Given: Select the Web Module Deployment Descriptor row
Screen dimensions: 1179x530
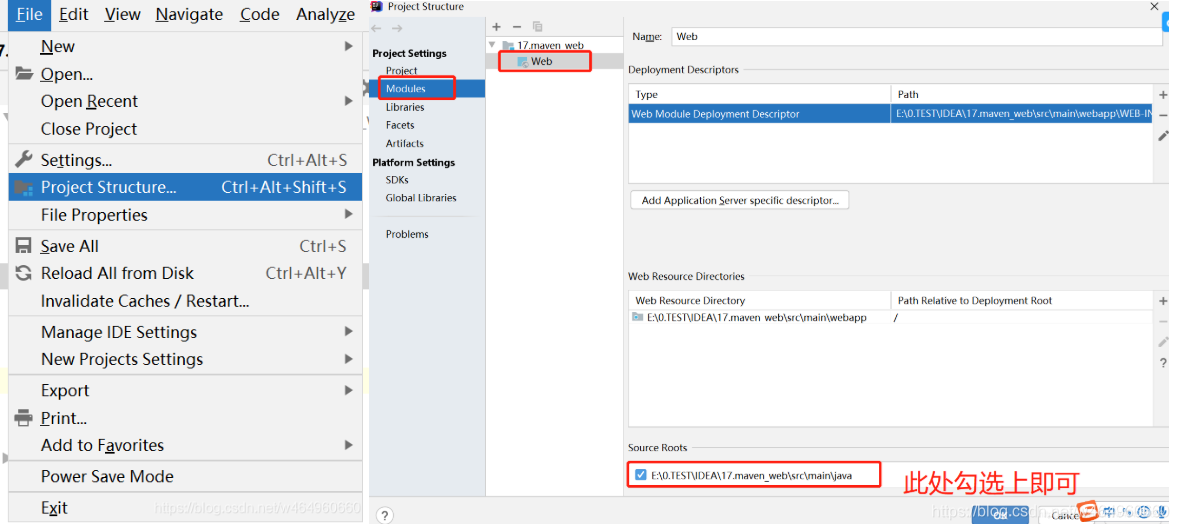Looking at the screenshot, I should (x=890, y=114).
